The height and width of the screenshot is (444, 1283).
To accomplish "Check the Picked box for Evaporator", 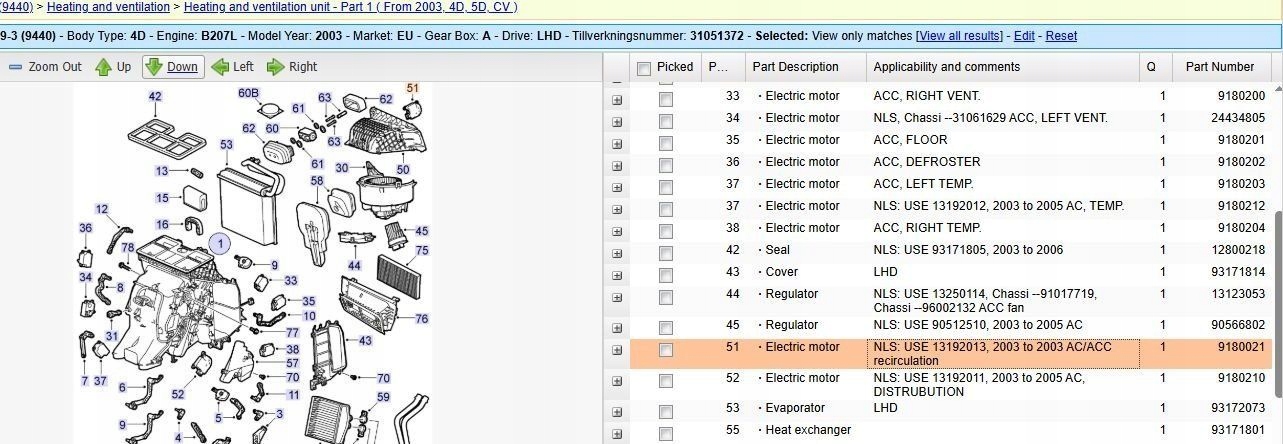I will [x=666, y=409].
